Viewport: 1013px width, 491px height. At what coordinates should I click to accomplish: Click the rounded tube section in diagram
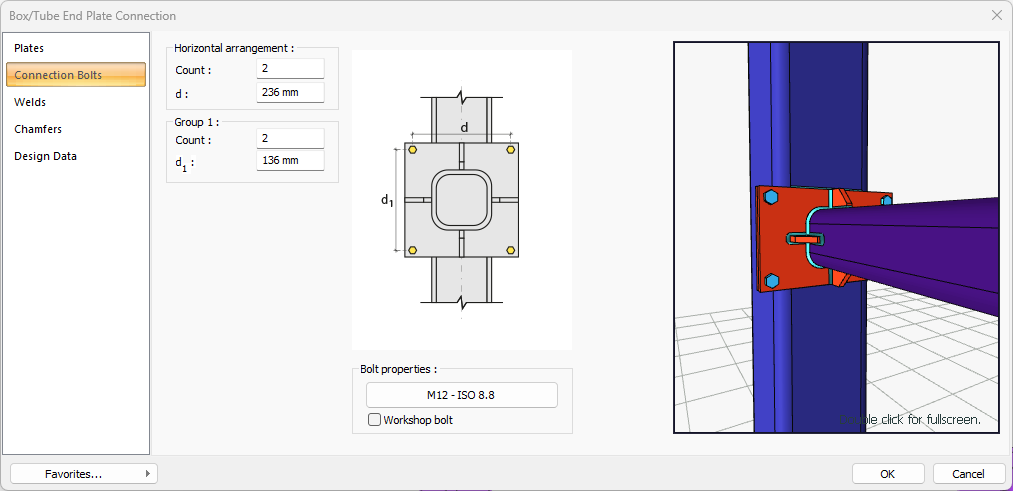tap(461, 201)
